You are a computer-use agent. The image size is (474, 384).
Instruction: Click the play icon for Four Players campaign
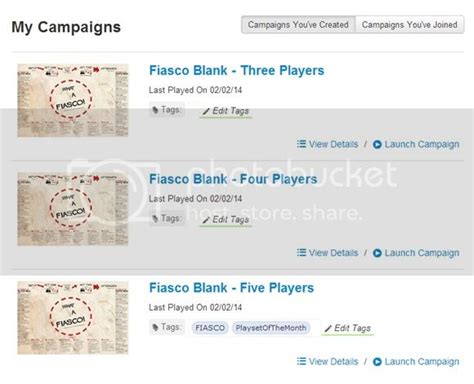(x=377, y=253)
